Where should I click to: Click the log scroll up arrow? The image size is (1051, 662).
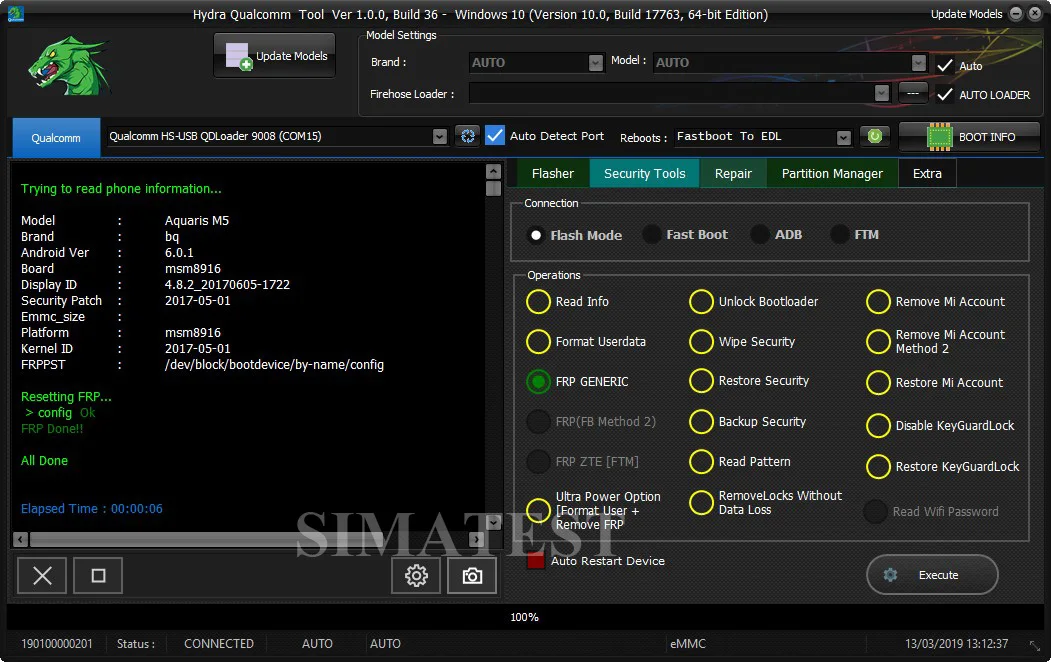click(x=493, y=171)
